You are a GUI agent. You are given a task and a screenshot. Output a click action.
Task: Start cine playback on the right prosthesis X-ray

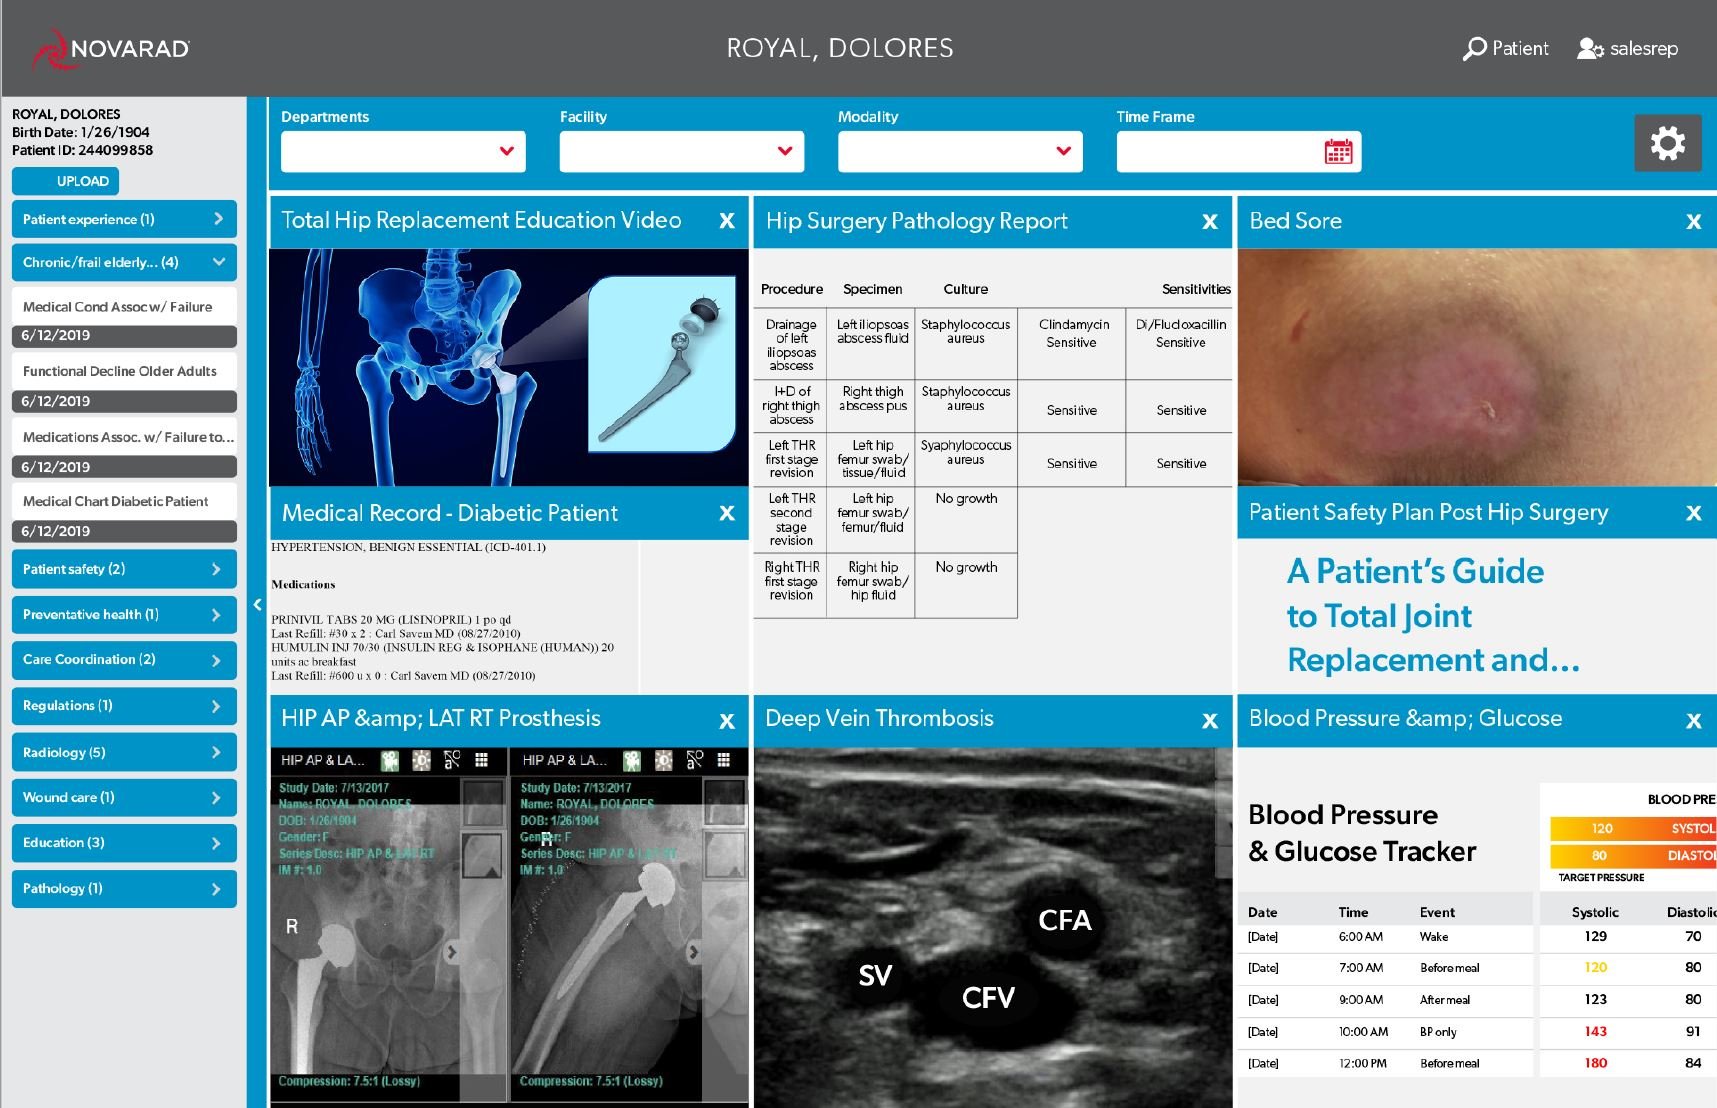coord(632,761)
